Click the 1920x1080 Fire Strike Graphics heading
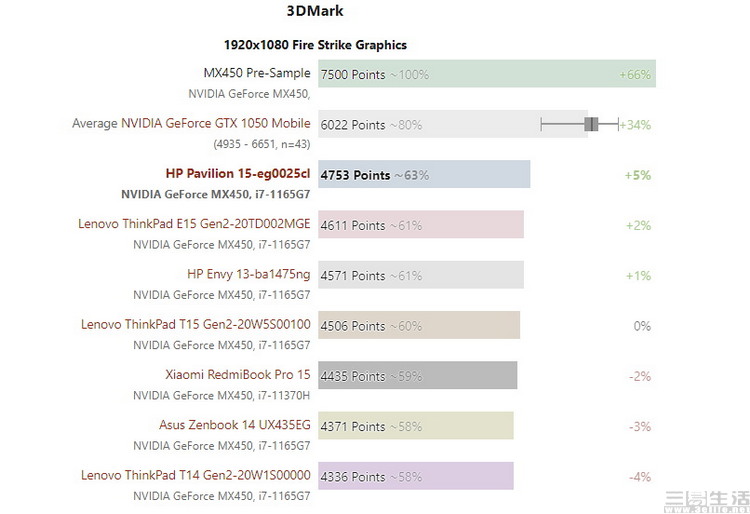750x514 pixels. tap(315, 45)
